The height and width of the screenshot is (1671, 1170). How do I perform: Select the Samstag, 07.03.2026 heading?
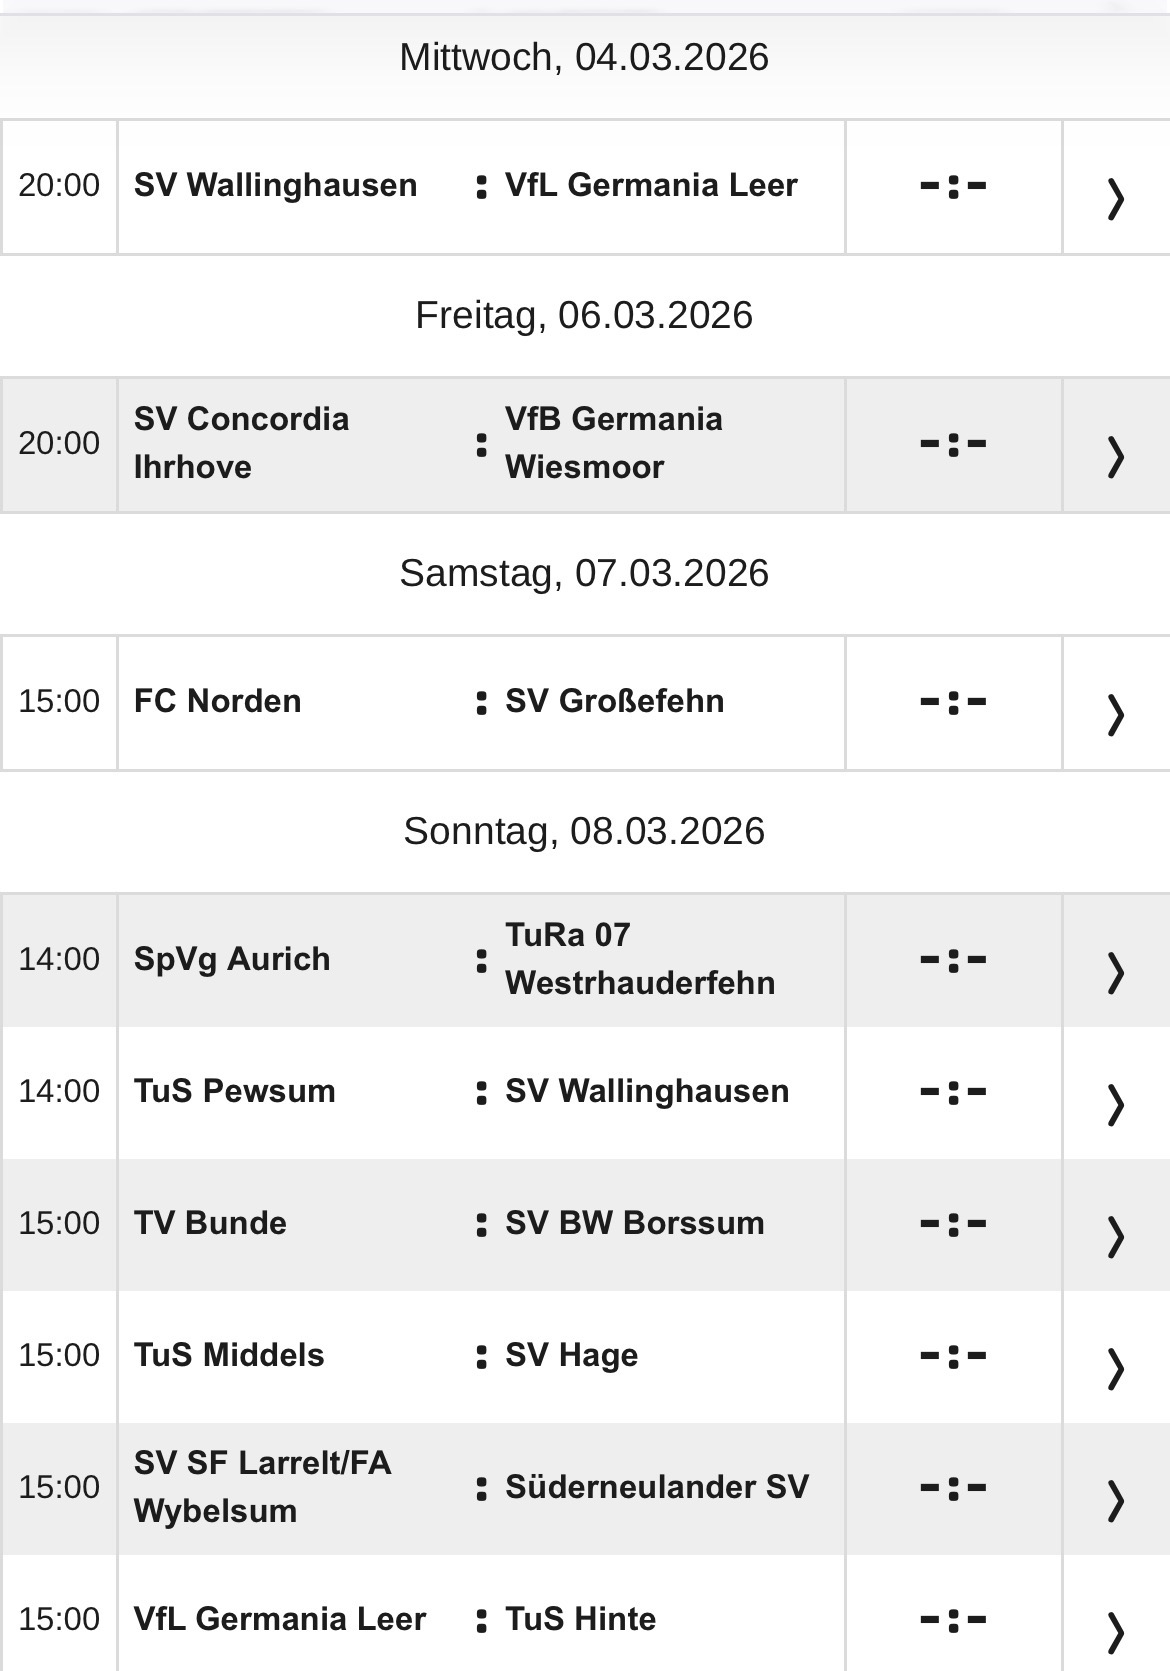[584, 572]
